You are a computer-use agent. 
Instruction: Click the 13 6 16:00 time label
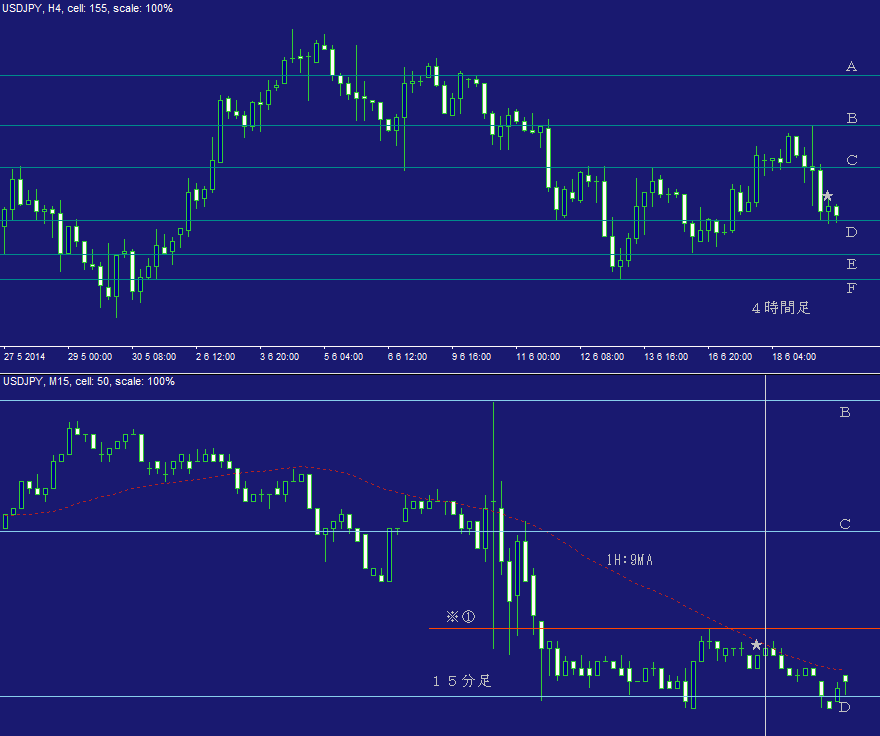coord(666,356)
